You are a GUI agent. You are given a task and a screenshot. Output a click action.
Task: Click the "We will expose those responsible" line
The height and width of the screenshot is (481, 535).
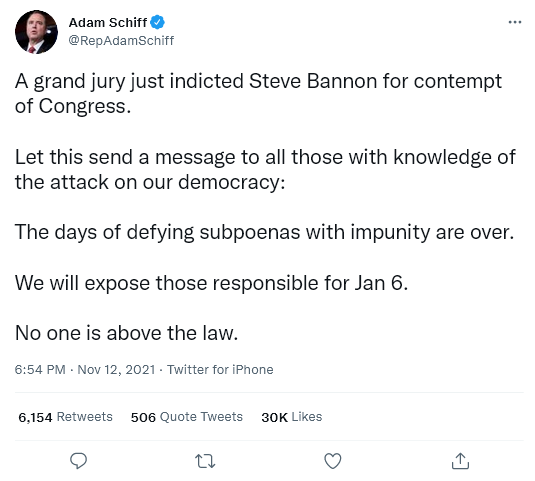[x=212, y=283]
